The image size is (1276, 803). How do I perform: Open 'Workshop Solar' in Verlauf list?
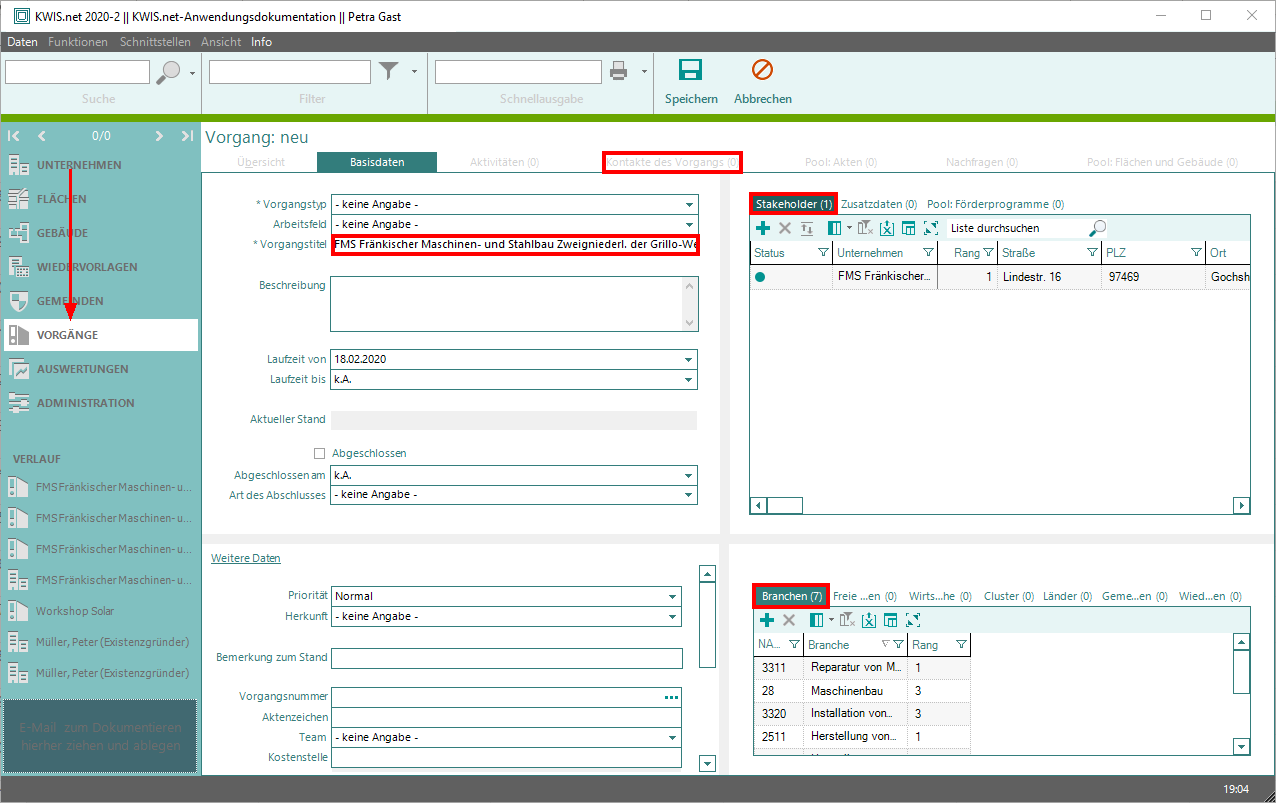click(75, 611)
